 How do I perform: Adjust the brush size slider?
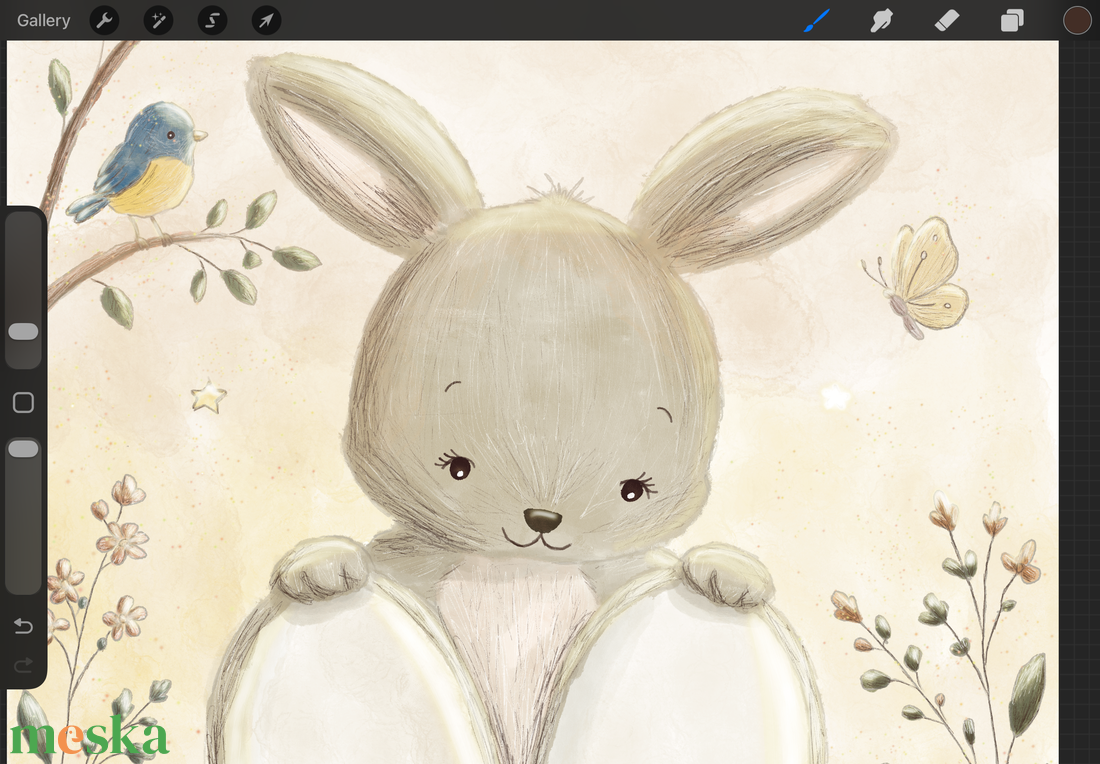coord(23,332)
